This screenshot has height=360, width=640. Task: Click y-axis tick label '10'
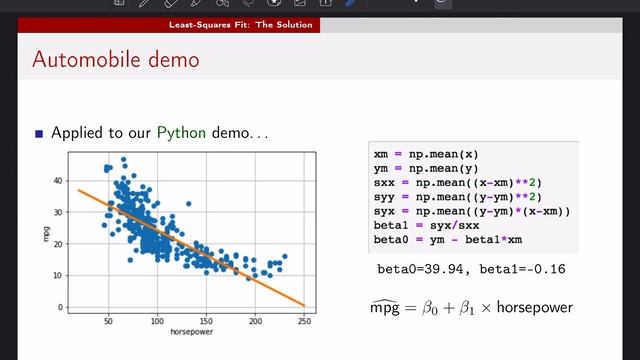(58, 276)
